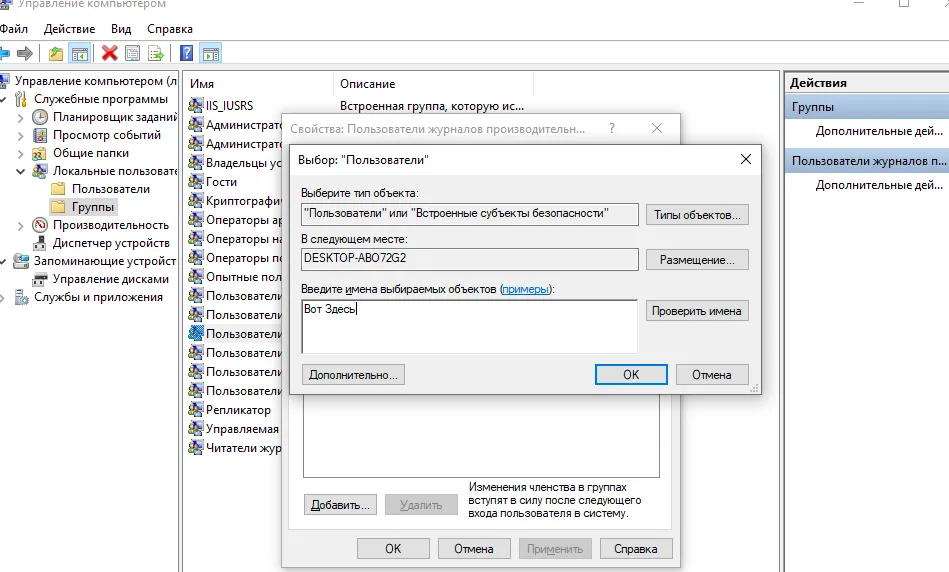Click the Forward arrow toolbar icon
949x572 pixels.
(x=25, y=53)
